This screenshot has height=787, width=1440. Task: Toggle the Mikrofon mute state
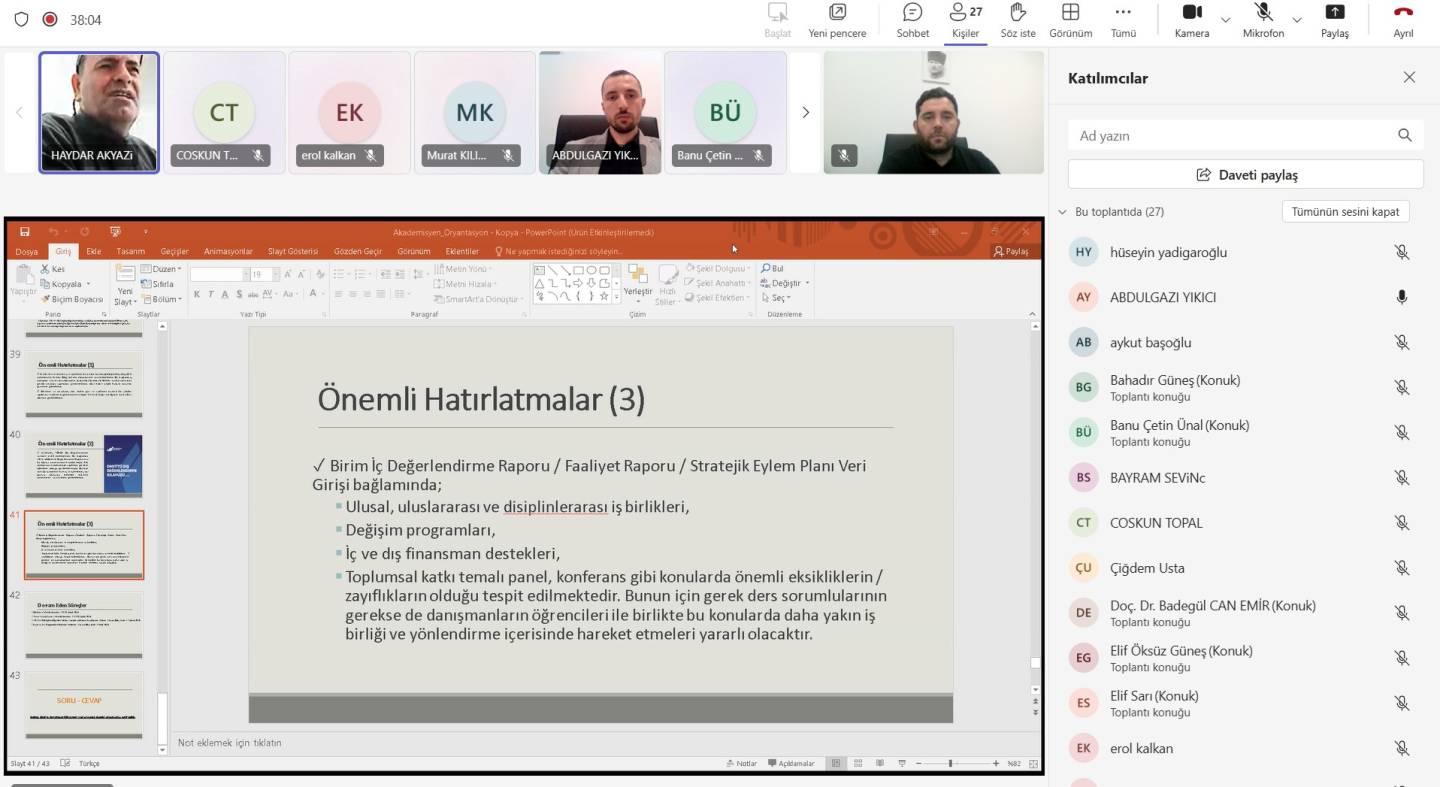(x=1263, y=13)
